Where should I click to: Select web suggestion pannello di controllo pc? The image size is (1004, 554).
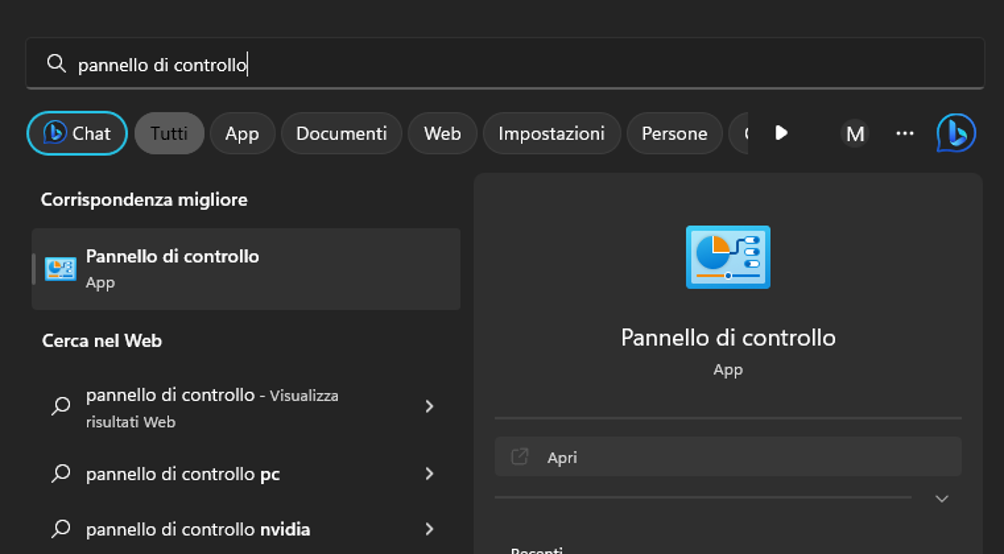246,474
